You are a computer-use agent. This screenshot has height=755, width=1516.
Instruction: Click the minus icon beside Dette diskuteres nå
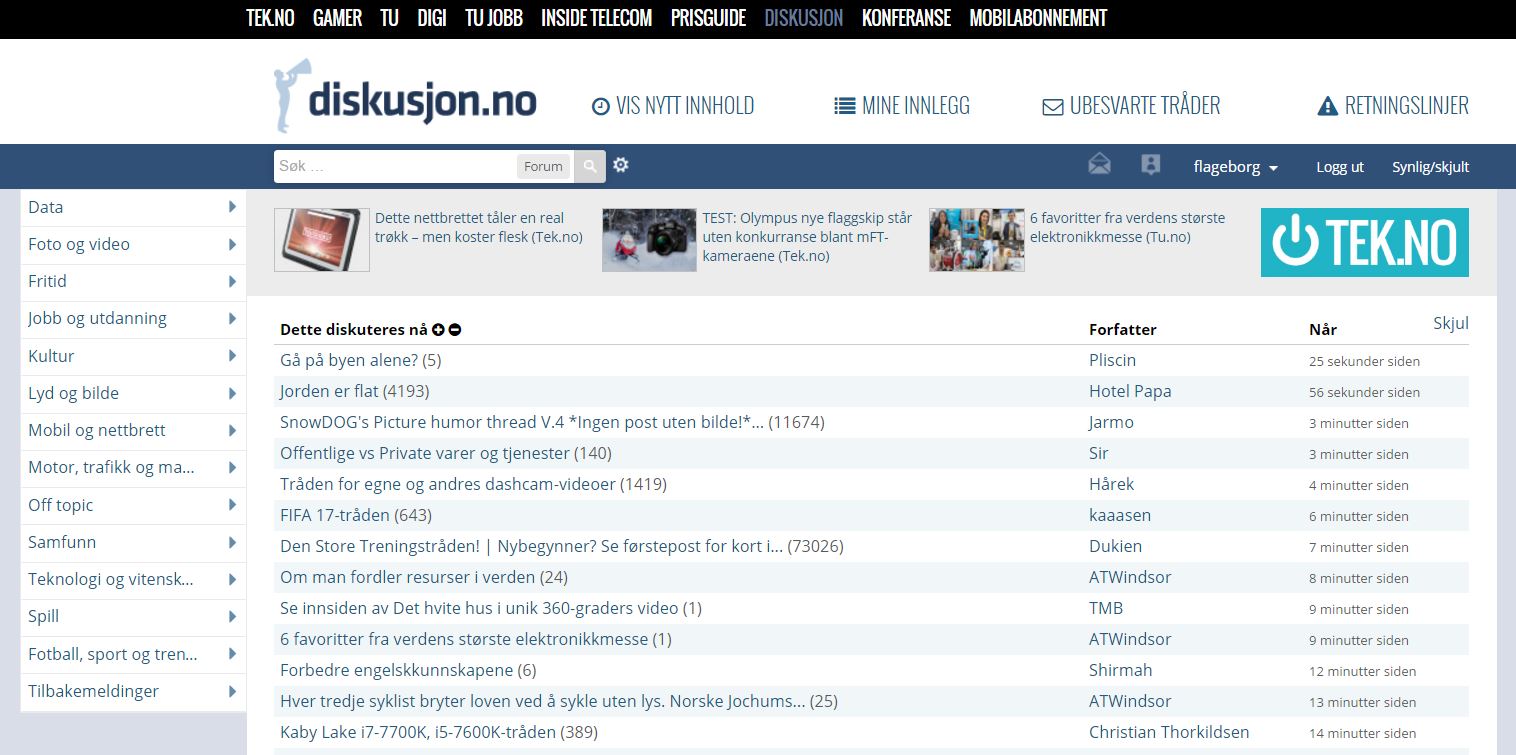[x=455, y=330]
